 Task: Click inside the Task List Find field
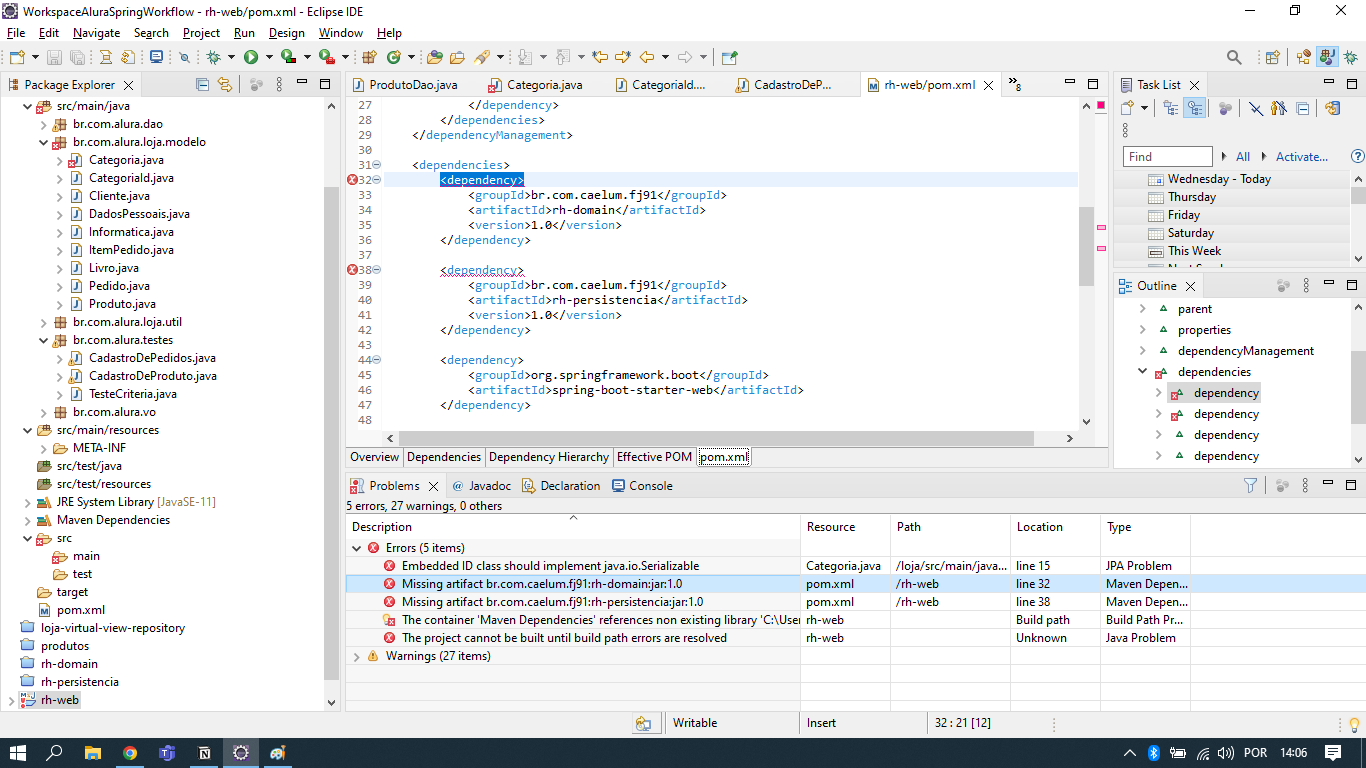[x=1168, y=157]
